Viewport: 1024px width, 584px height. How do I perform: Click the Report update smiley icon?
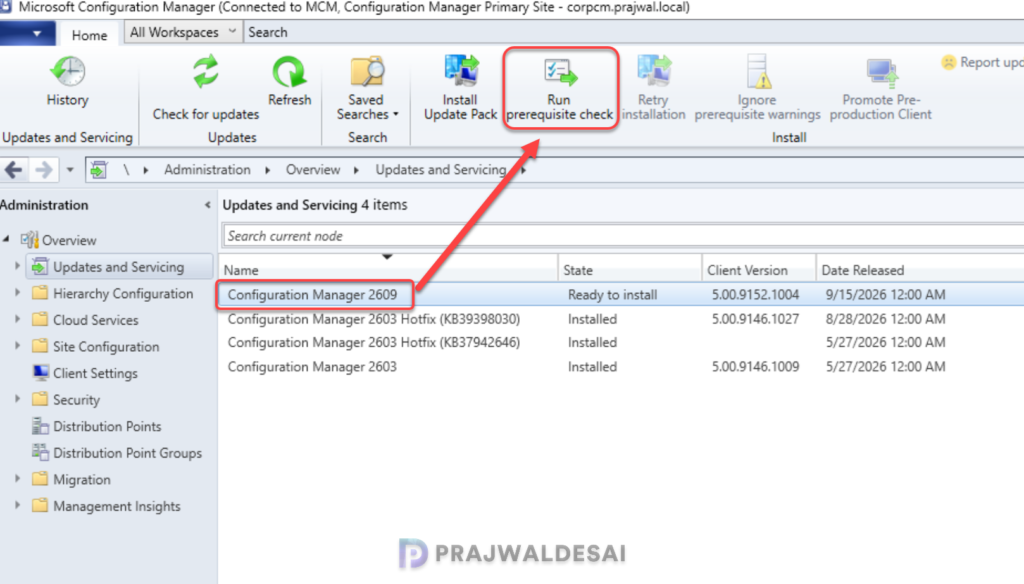pos(948,63)
